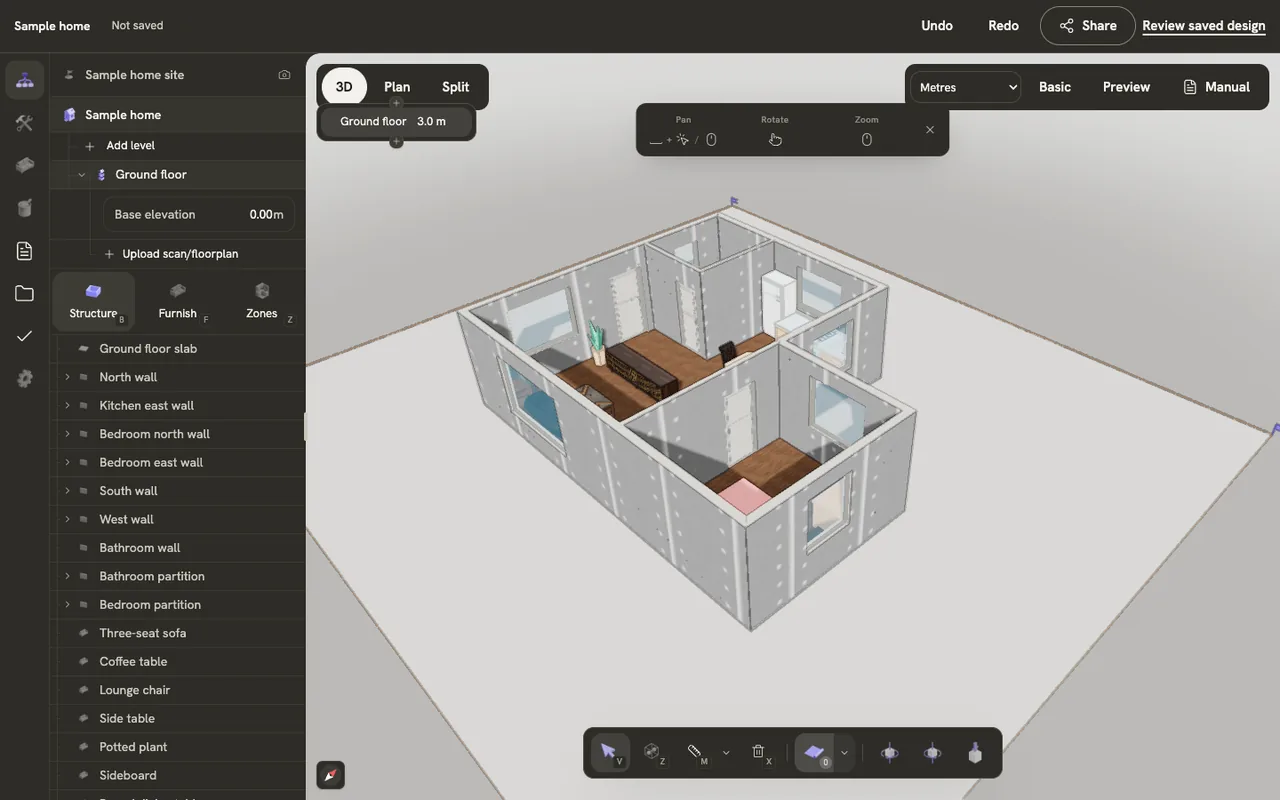Open the Zones tab
Viewport: 1280px width, 800px height.
click(x=262, y=301)
